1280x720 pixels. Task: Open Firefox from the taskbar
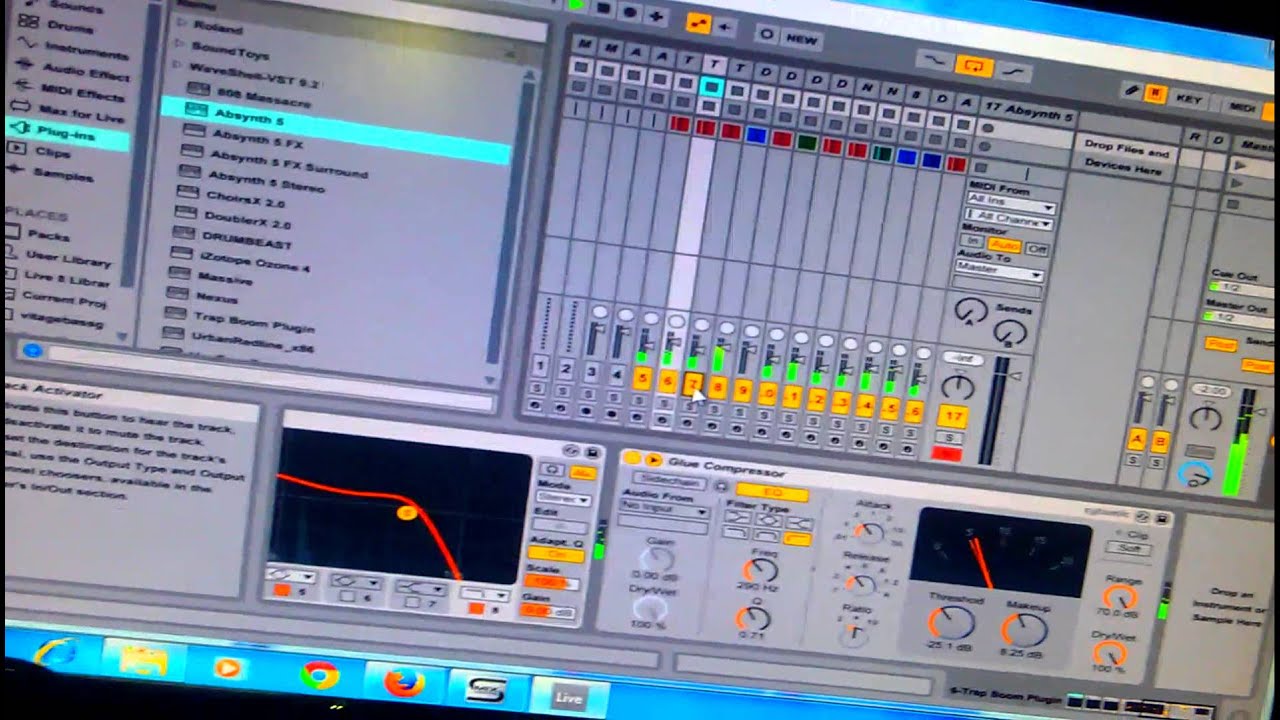pos(404,682)
